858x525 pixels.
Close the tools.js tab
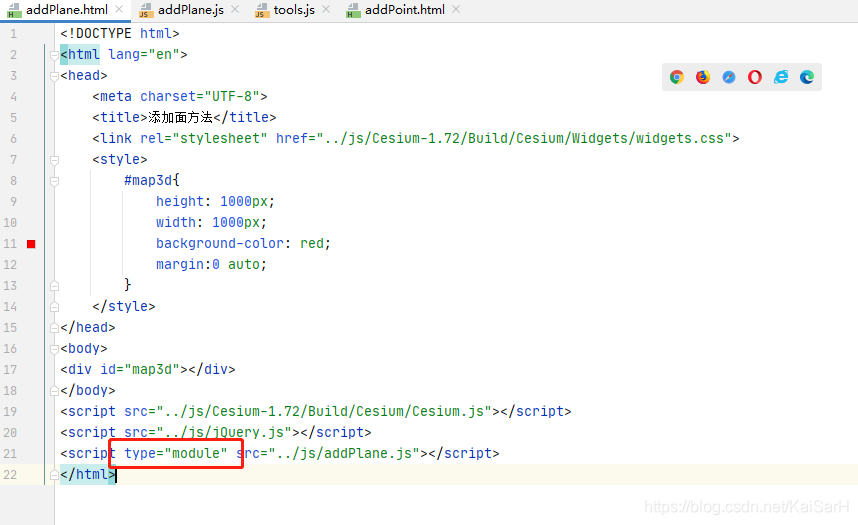click(326, 9)
